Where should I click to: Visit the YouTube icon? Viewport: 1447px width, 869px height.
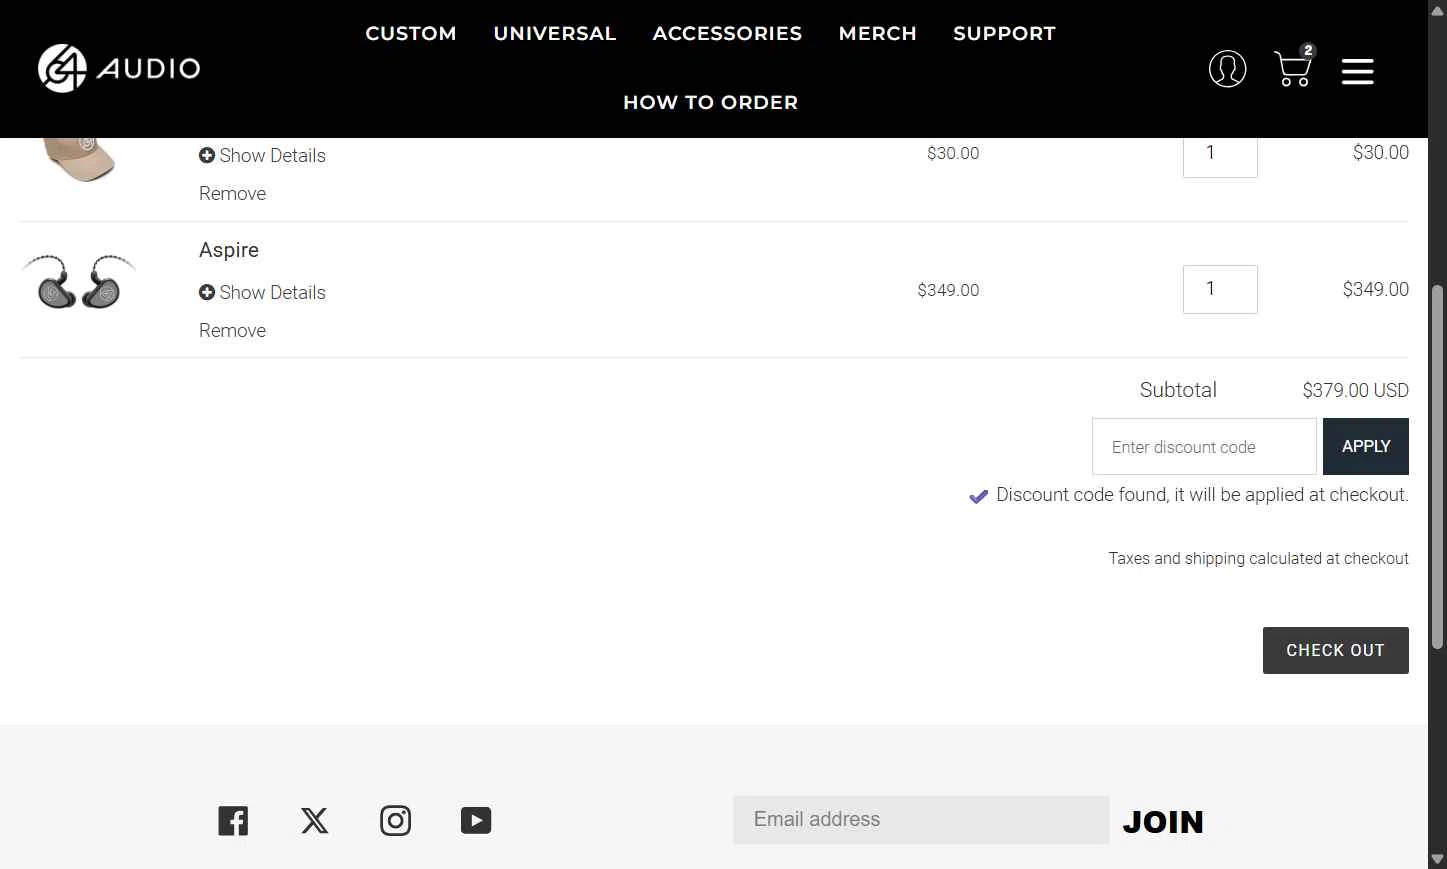point(476,821)
